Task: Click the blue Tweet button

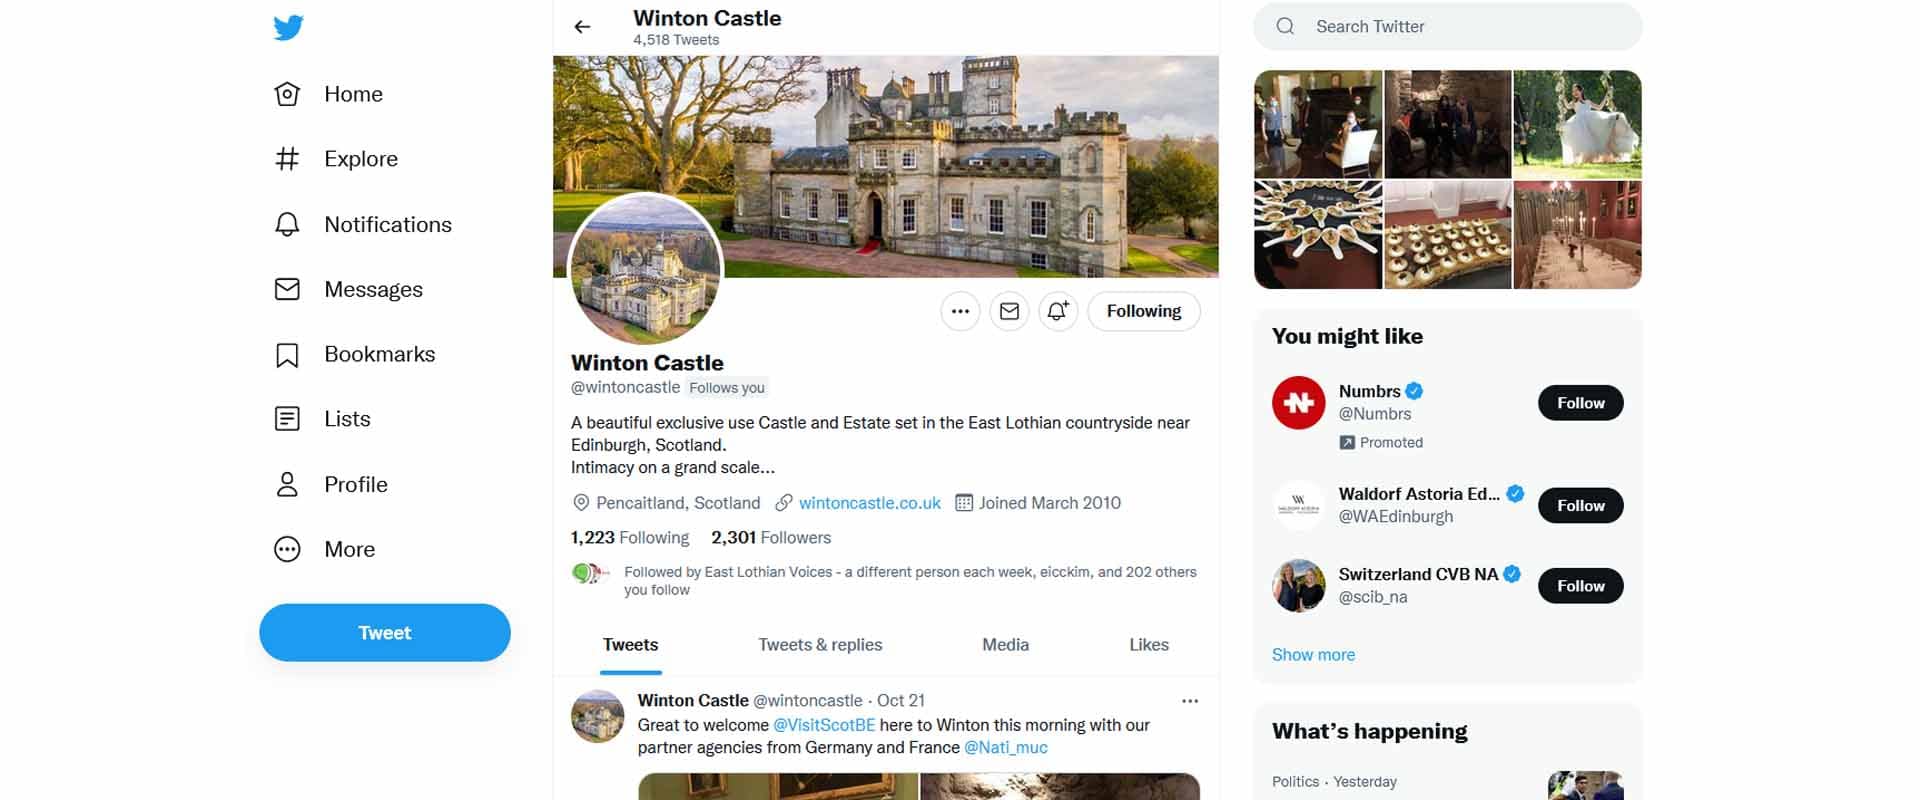Action: [385, 632]
